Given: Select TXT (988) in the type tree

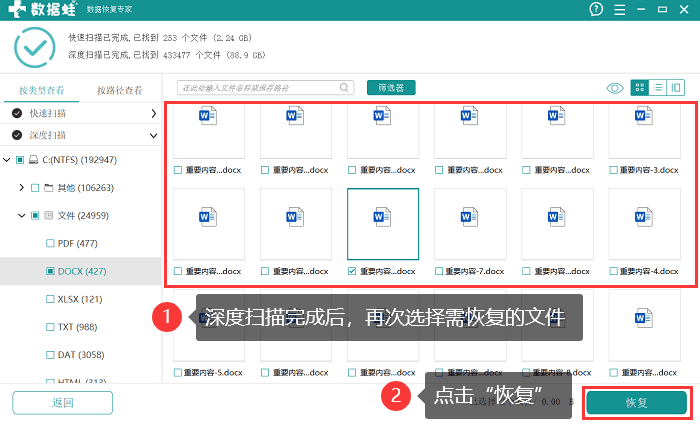Looking at the screenshot, I should [x=78, y=327].
